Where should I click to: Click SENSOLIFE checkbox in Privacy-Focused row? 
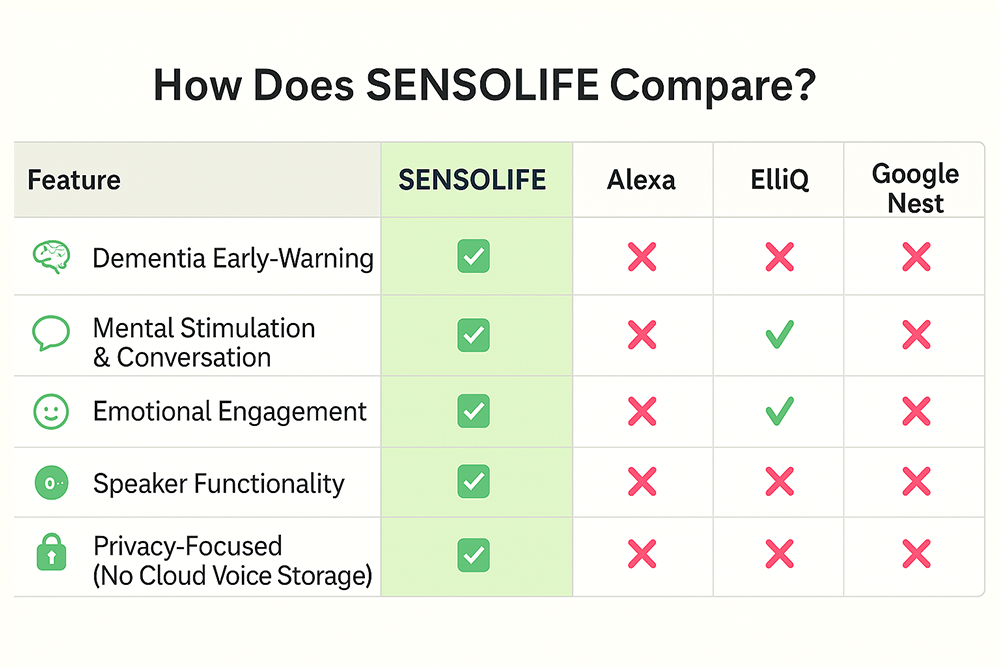[x=473, y=554]
